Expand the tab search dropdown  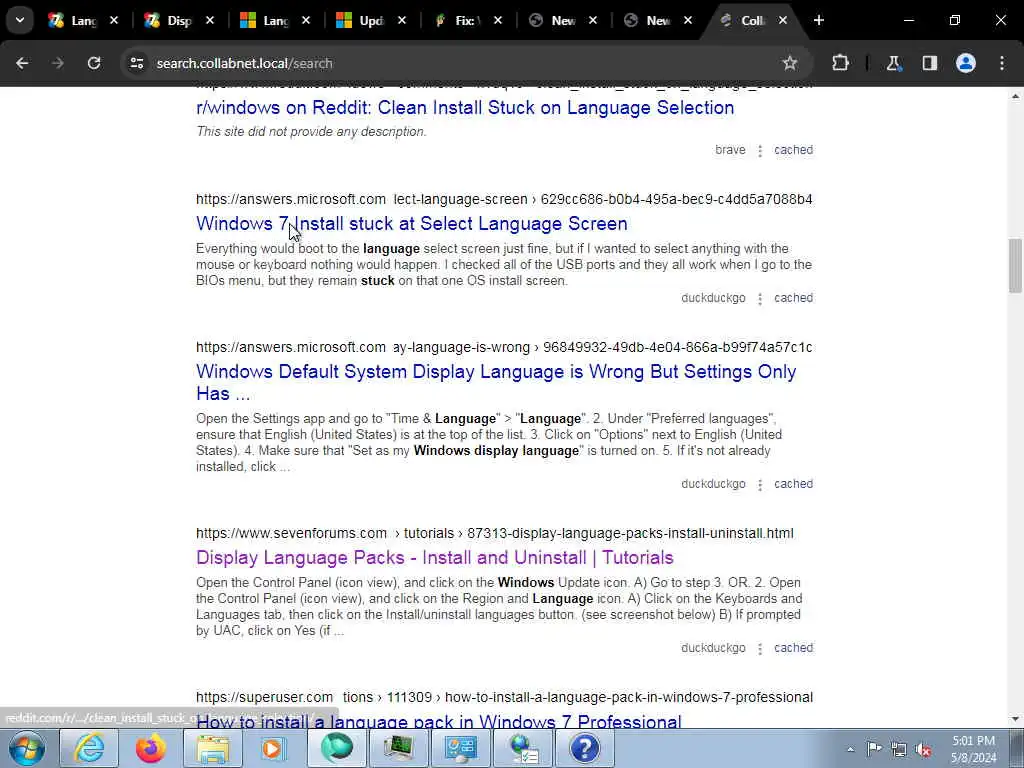click(20, 20)
